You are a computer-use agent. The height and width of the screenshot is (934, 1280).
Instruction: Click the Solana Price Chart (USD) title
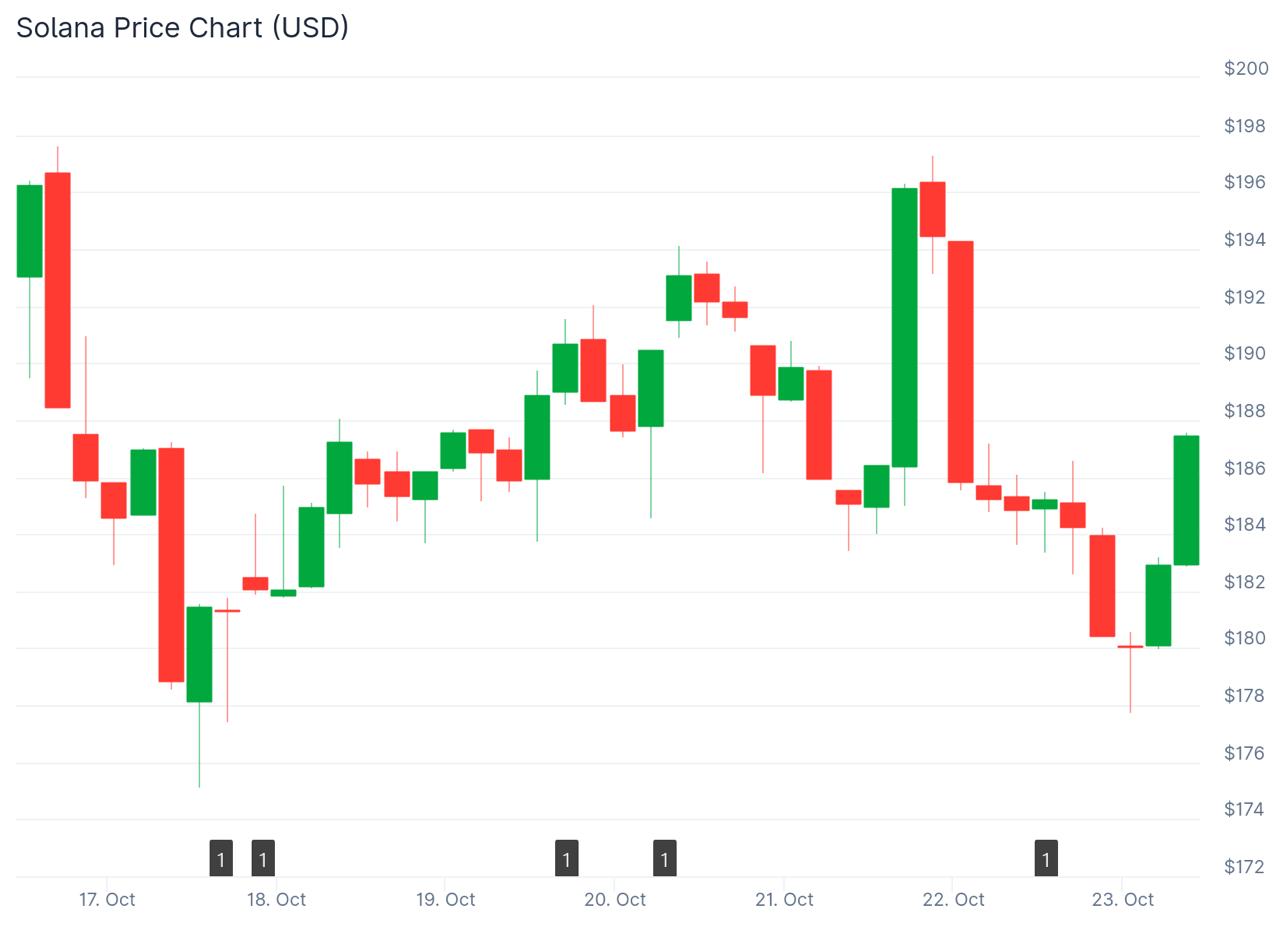pyautogui.click(x=183, y=28)
